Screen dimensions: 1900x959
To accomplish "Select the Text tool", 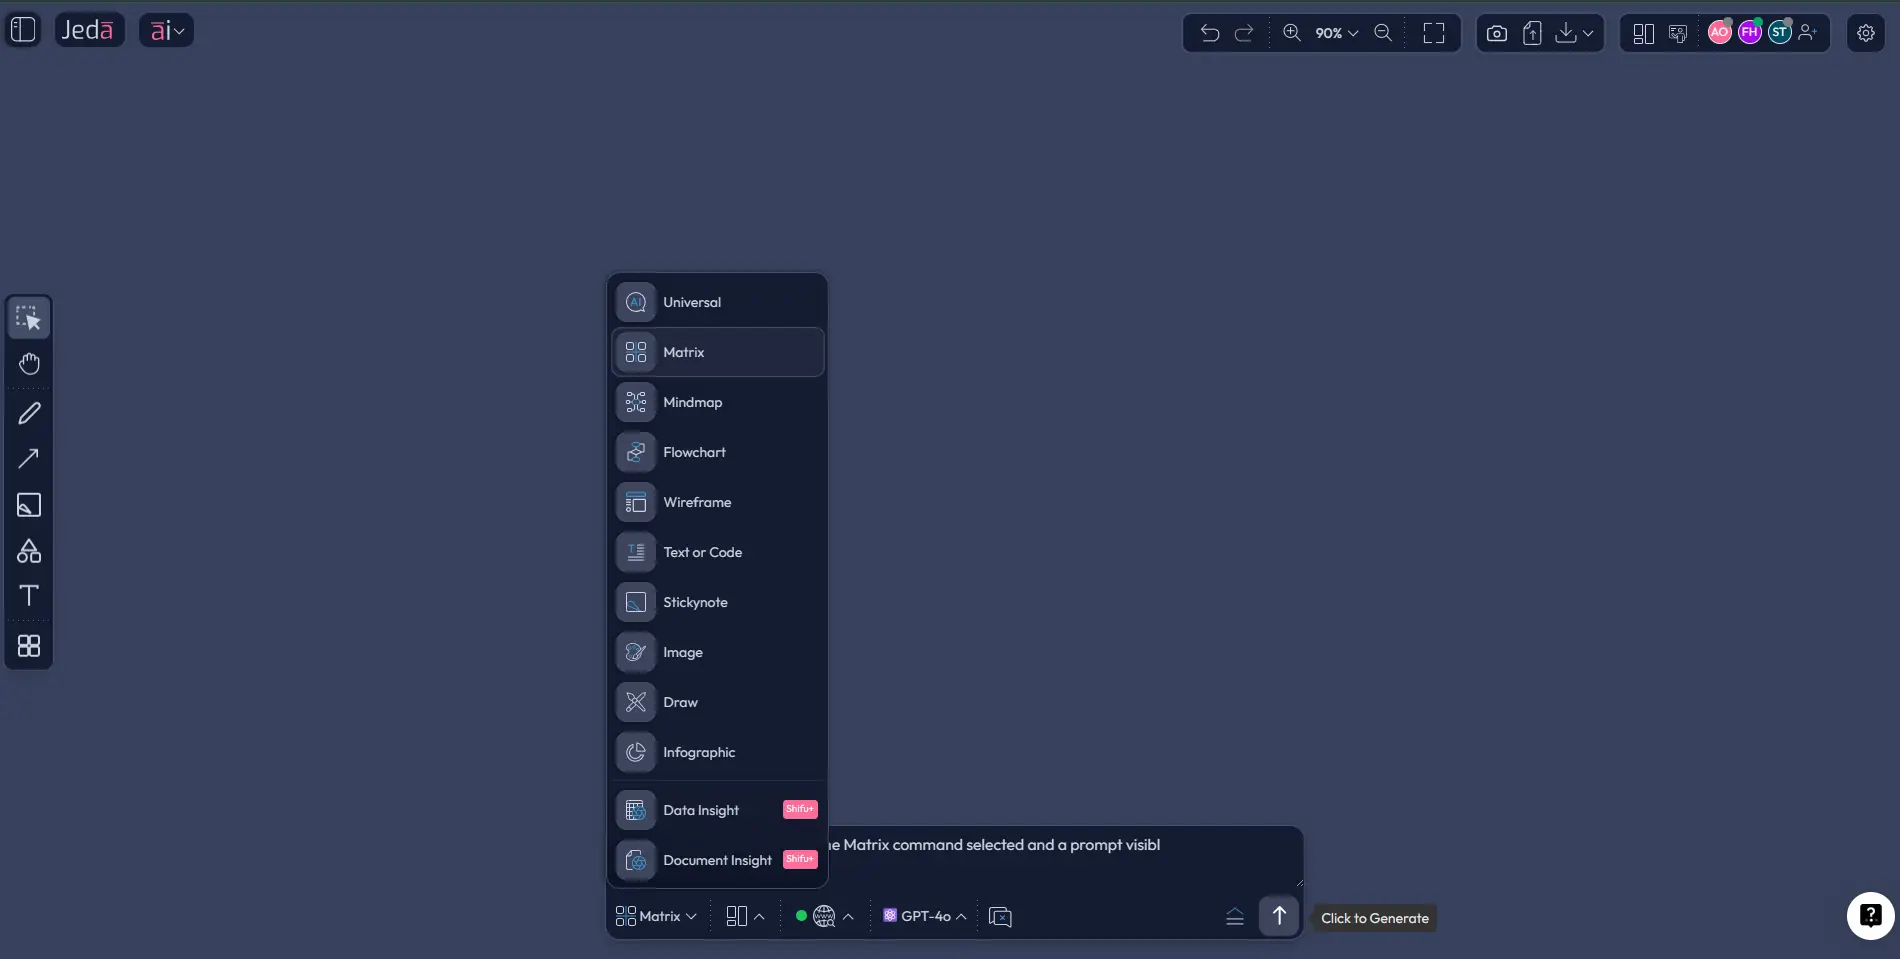I will coord(28,595).
